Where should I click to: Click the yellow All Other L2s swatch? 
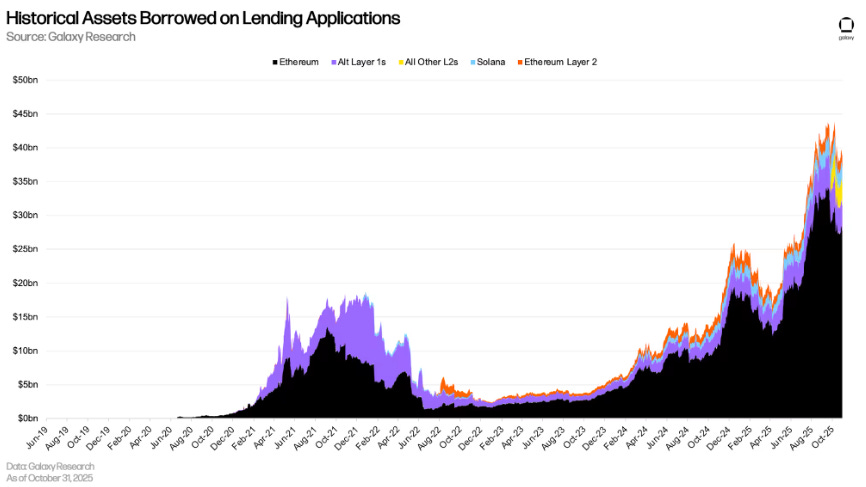click(401, 62)
